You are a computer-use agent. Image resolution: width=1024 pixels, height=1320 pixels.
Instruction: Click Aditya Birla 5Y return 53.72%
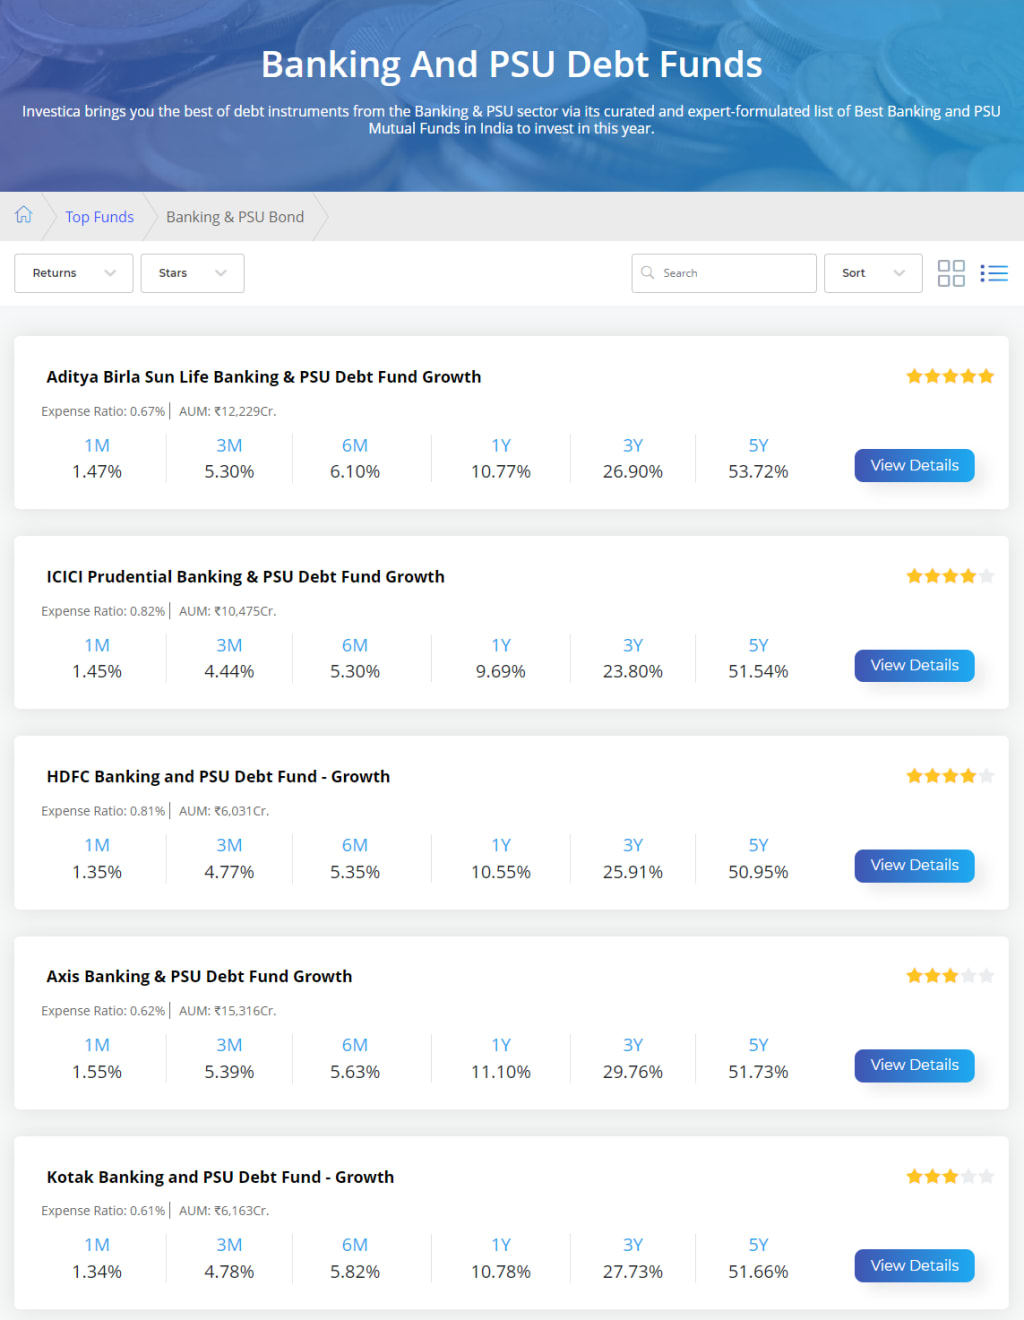(x=758, y=472)
